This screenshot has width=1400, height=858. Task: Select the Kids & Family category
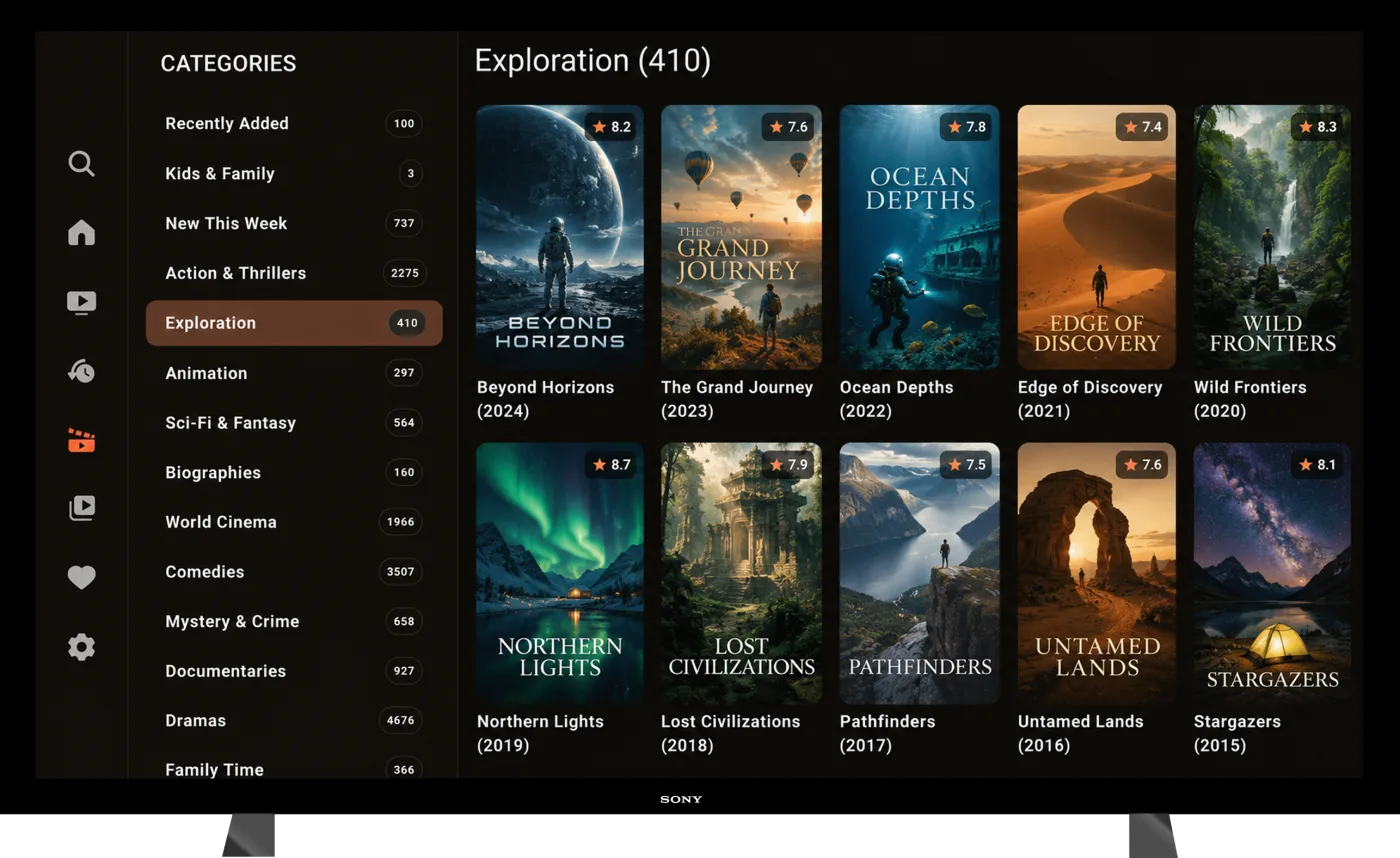click(x=294, y=174)
